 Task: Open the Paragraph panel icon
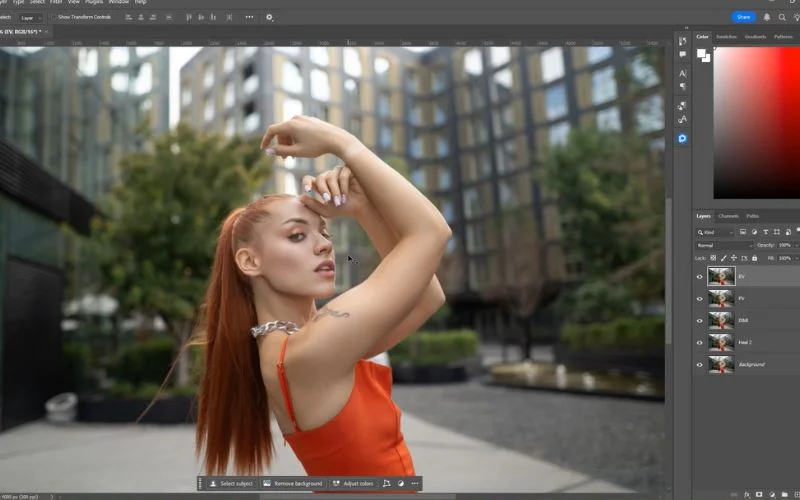coord(683,87)
